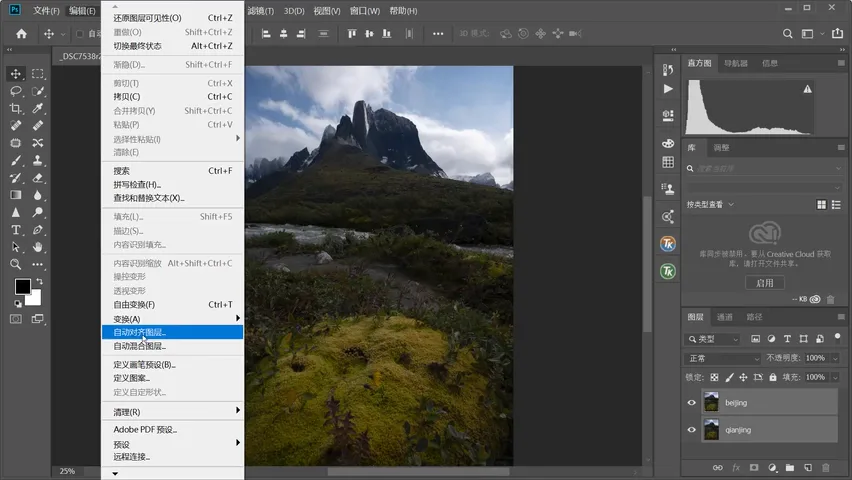The width and height of the screenshot is (852, 480).
Task: Toggle lock position icon
Action: click(743, 377)
